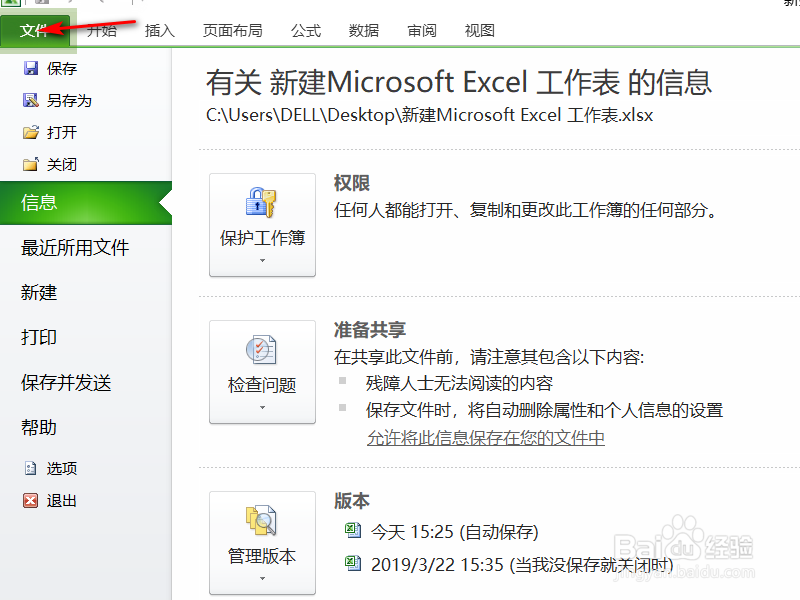Switch to the 开始 ribbon tab
Viewport: 800px width, 600px height.
click(102, 31)
